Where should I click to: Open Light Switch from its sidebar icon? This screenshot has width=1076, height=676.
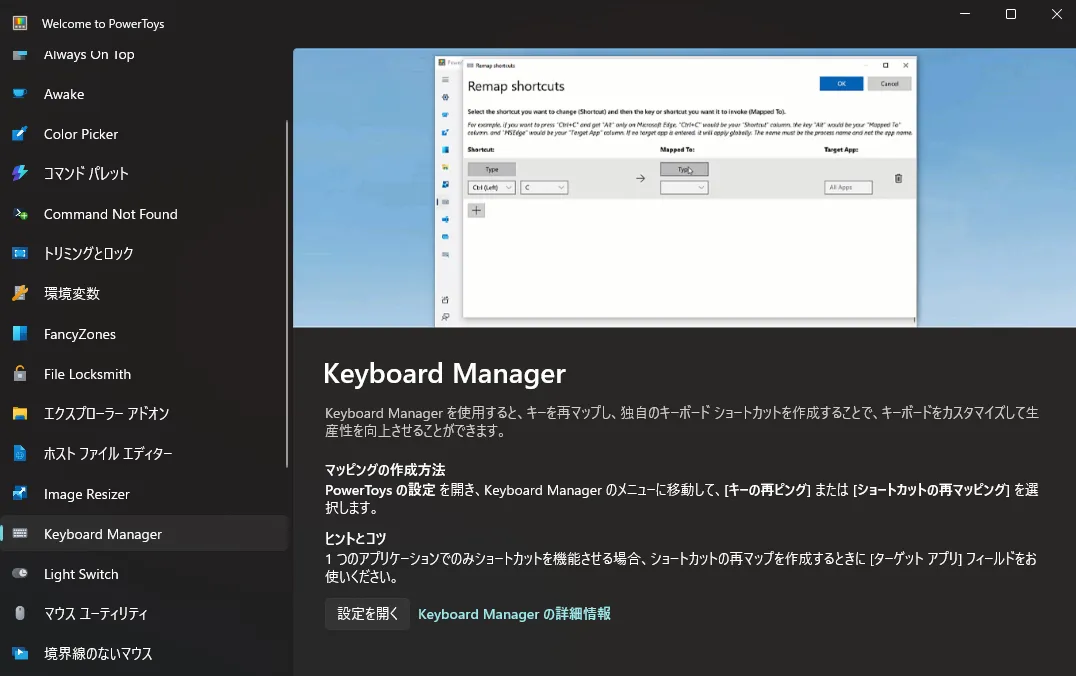tap(22, 574)
